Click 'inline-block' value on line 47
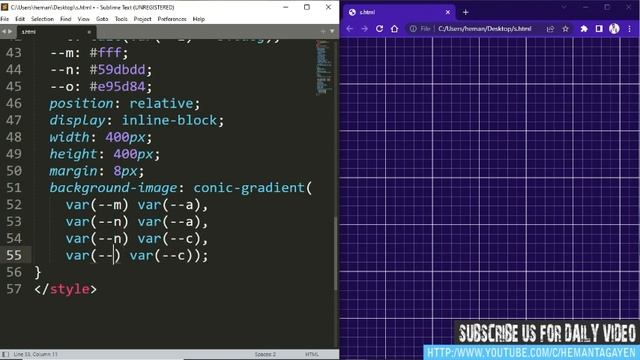640x360 pixels. coord(169,120)
